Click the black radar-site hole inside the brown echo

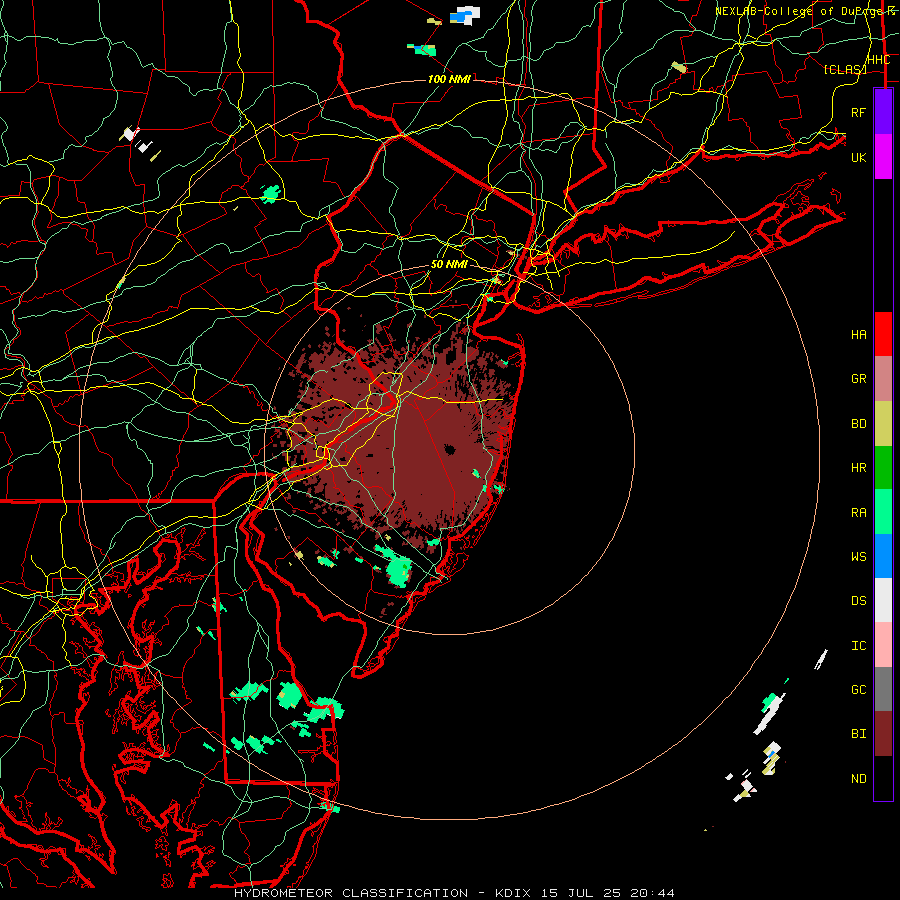point(449,450)
